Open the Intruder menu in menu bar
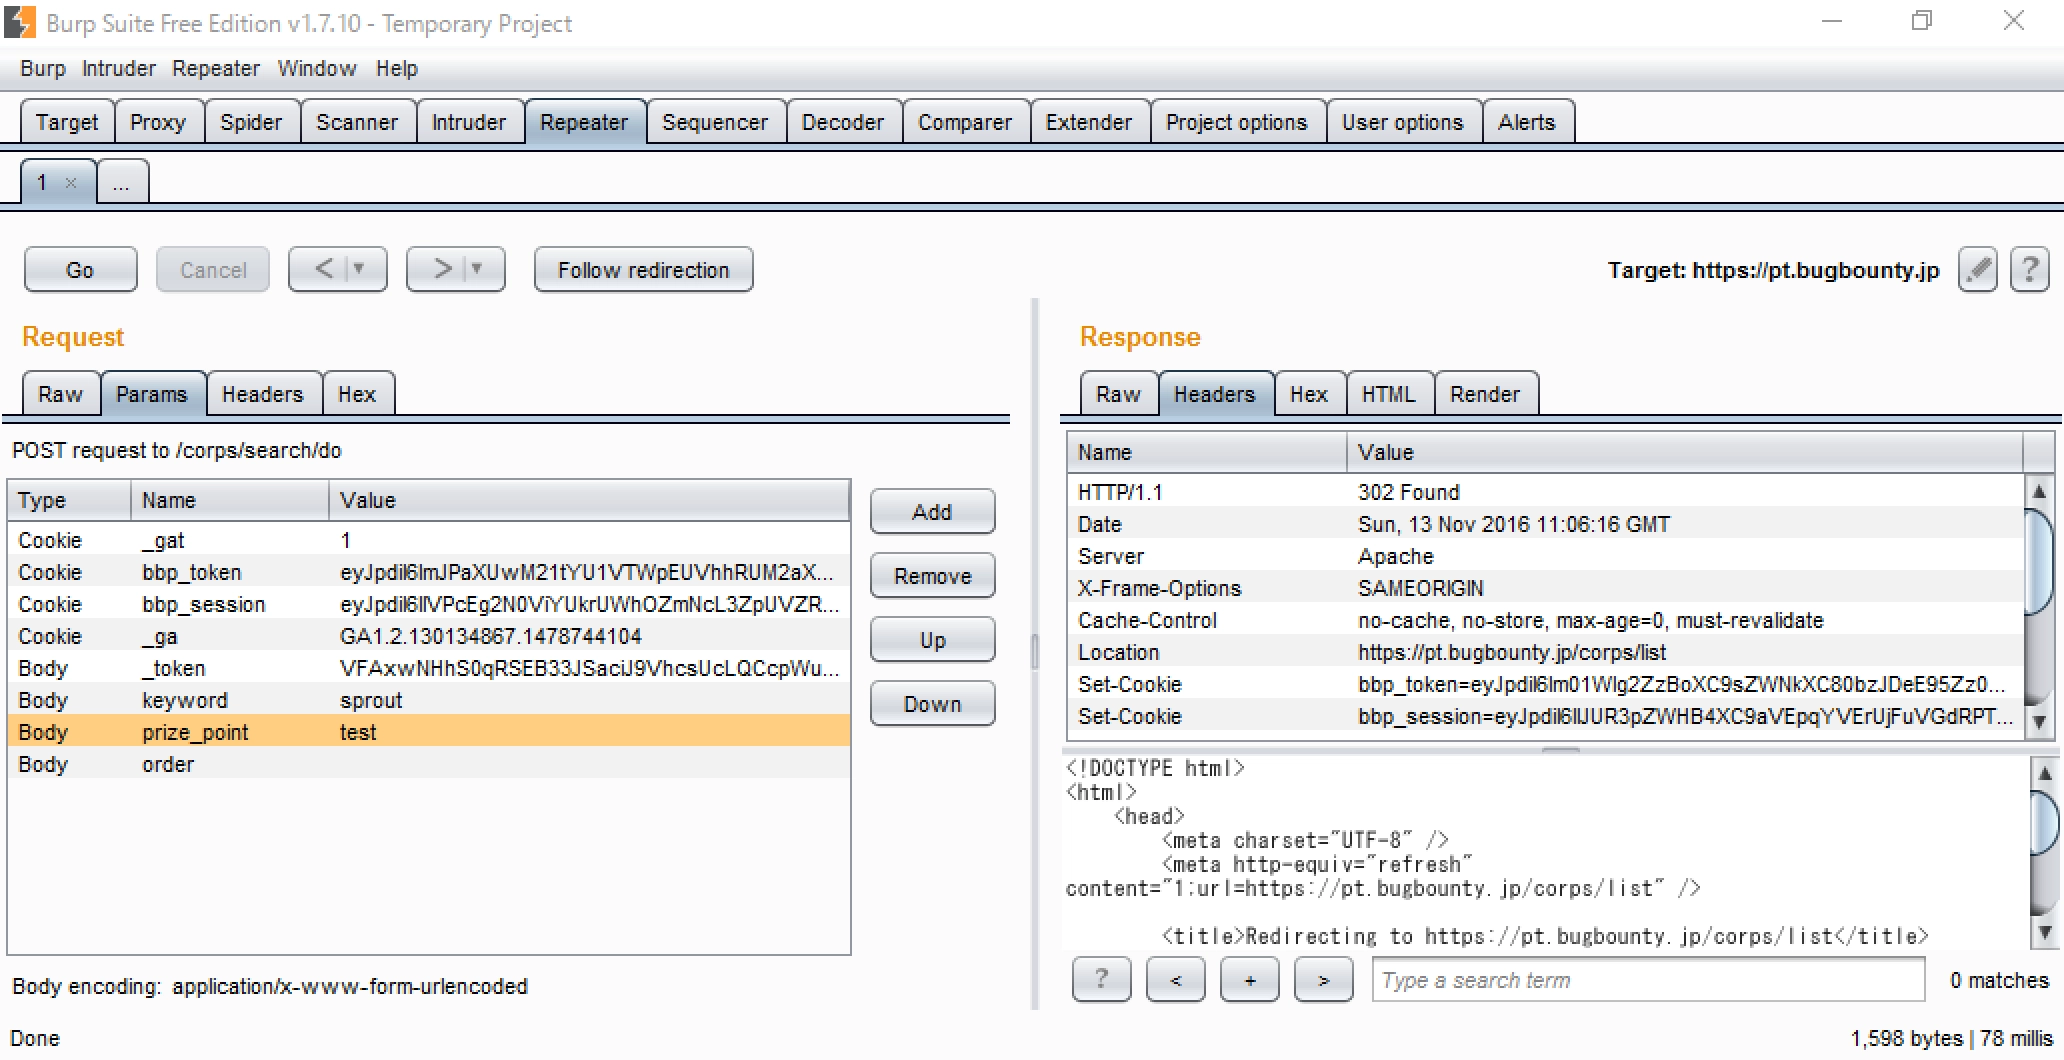This screenshot has width=2064, height=1060. pyautogui.click(x=118, y=68)
